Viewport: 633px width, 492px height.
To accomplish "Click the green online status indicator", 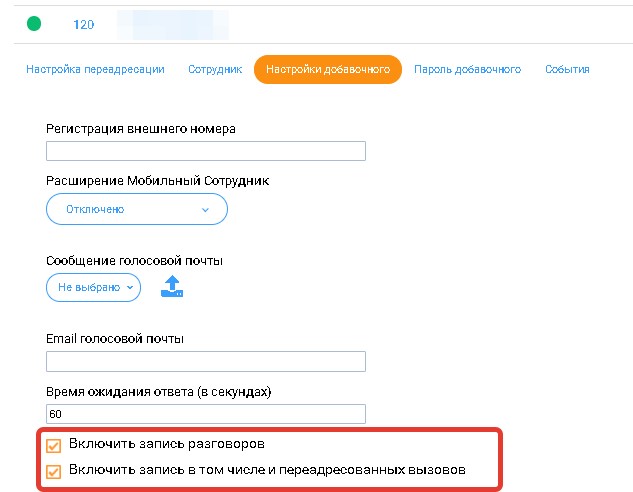I will [x=34, y=23].
